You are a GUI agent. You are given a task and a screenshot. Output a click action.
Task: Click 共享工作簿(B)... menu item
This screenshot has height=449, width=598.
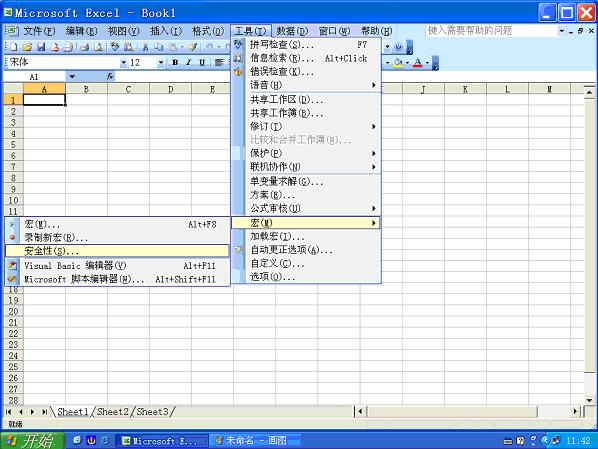coord(306,113)
